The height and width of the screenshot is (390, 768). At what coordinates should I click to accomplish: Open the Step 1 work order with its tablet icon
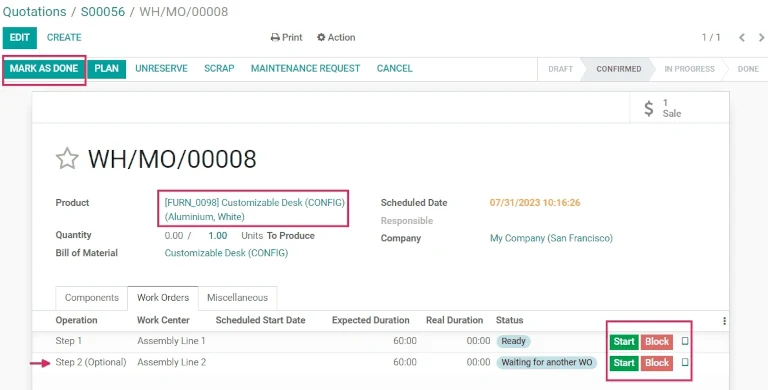pos(685,341)
